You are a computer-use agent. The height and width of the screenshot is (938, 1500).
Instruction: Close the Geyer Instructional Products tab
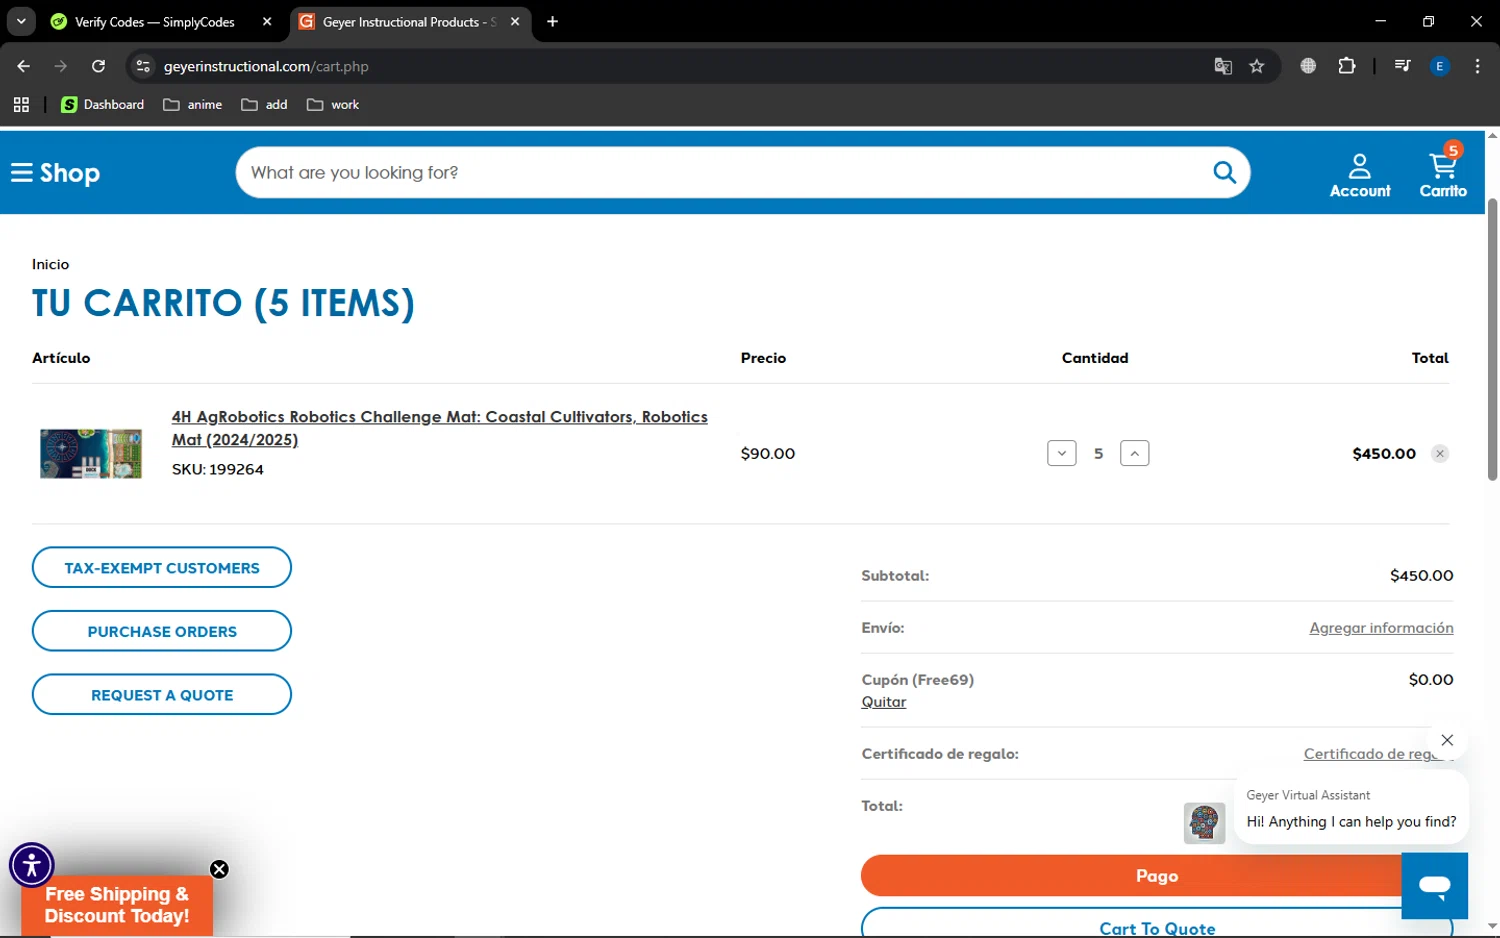click(515, 21)
